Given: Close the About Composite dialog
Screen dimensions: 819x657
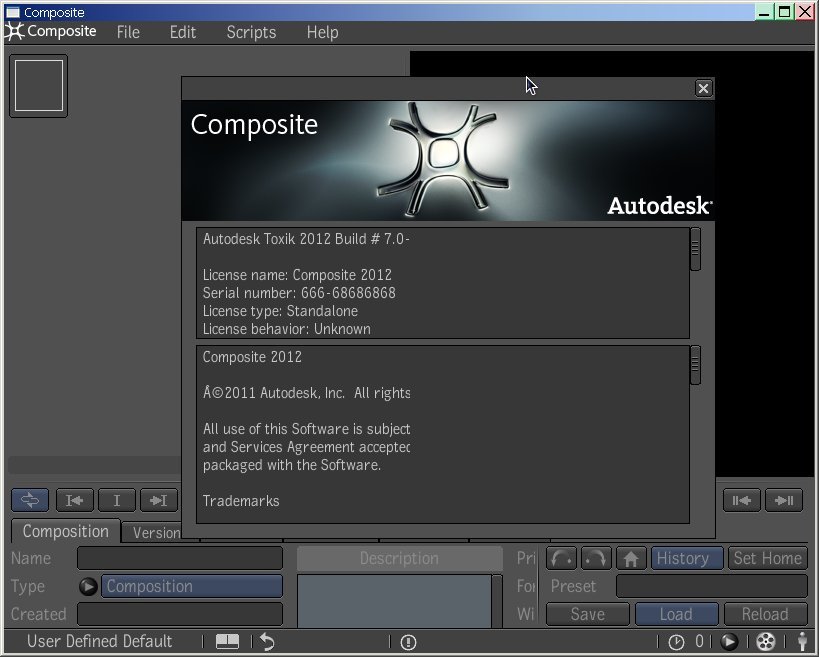Looking at the screenshot, I should 703,88.
